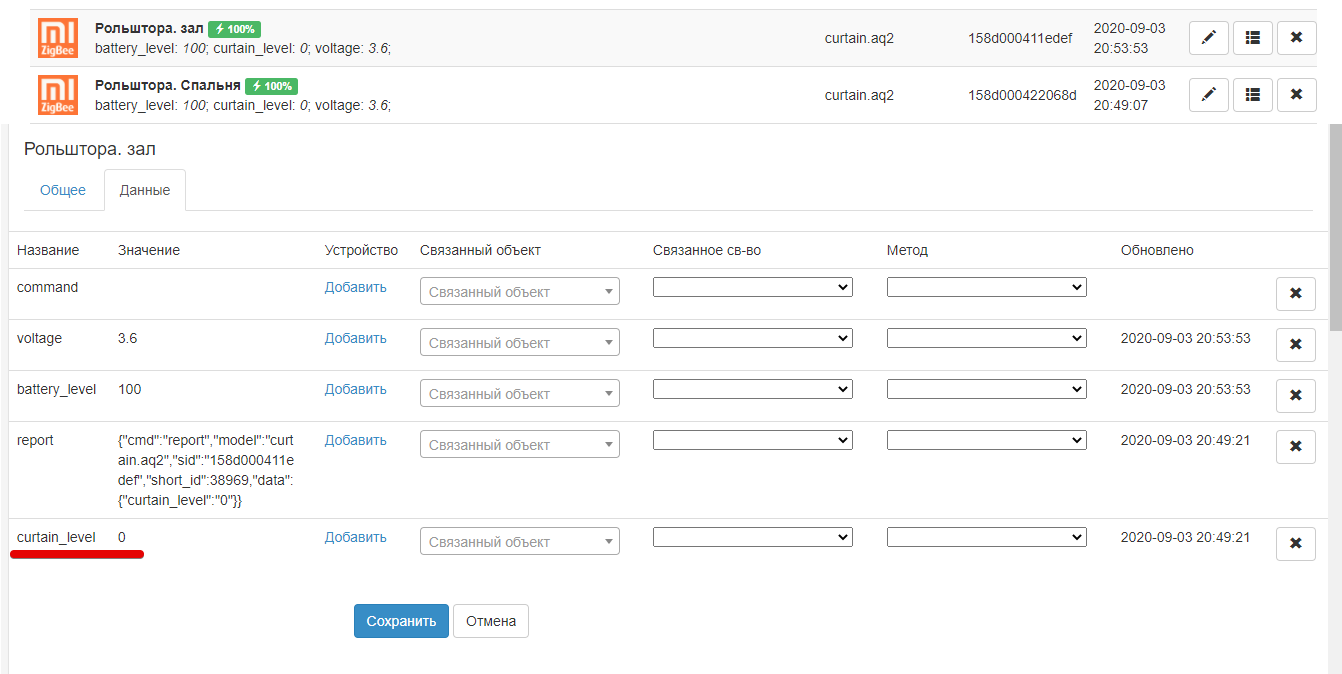Viewport: 1342px width, 674px height.
Task: Open the Связанный объект dropdown for command
Action: point(519,292)
